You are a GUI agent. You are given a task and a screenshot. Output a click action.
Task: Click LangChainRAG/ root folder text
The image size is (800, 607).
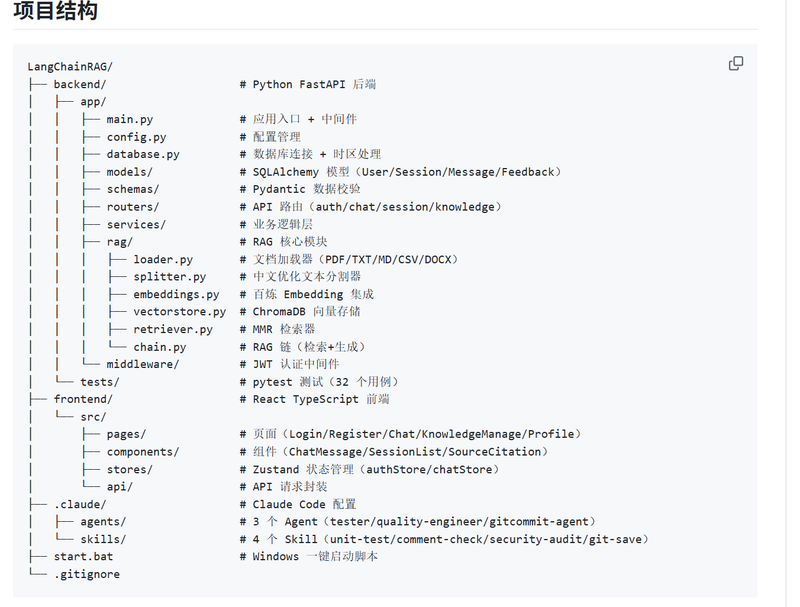pyautogui.click(x=70, y=67)
